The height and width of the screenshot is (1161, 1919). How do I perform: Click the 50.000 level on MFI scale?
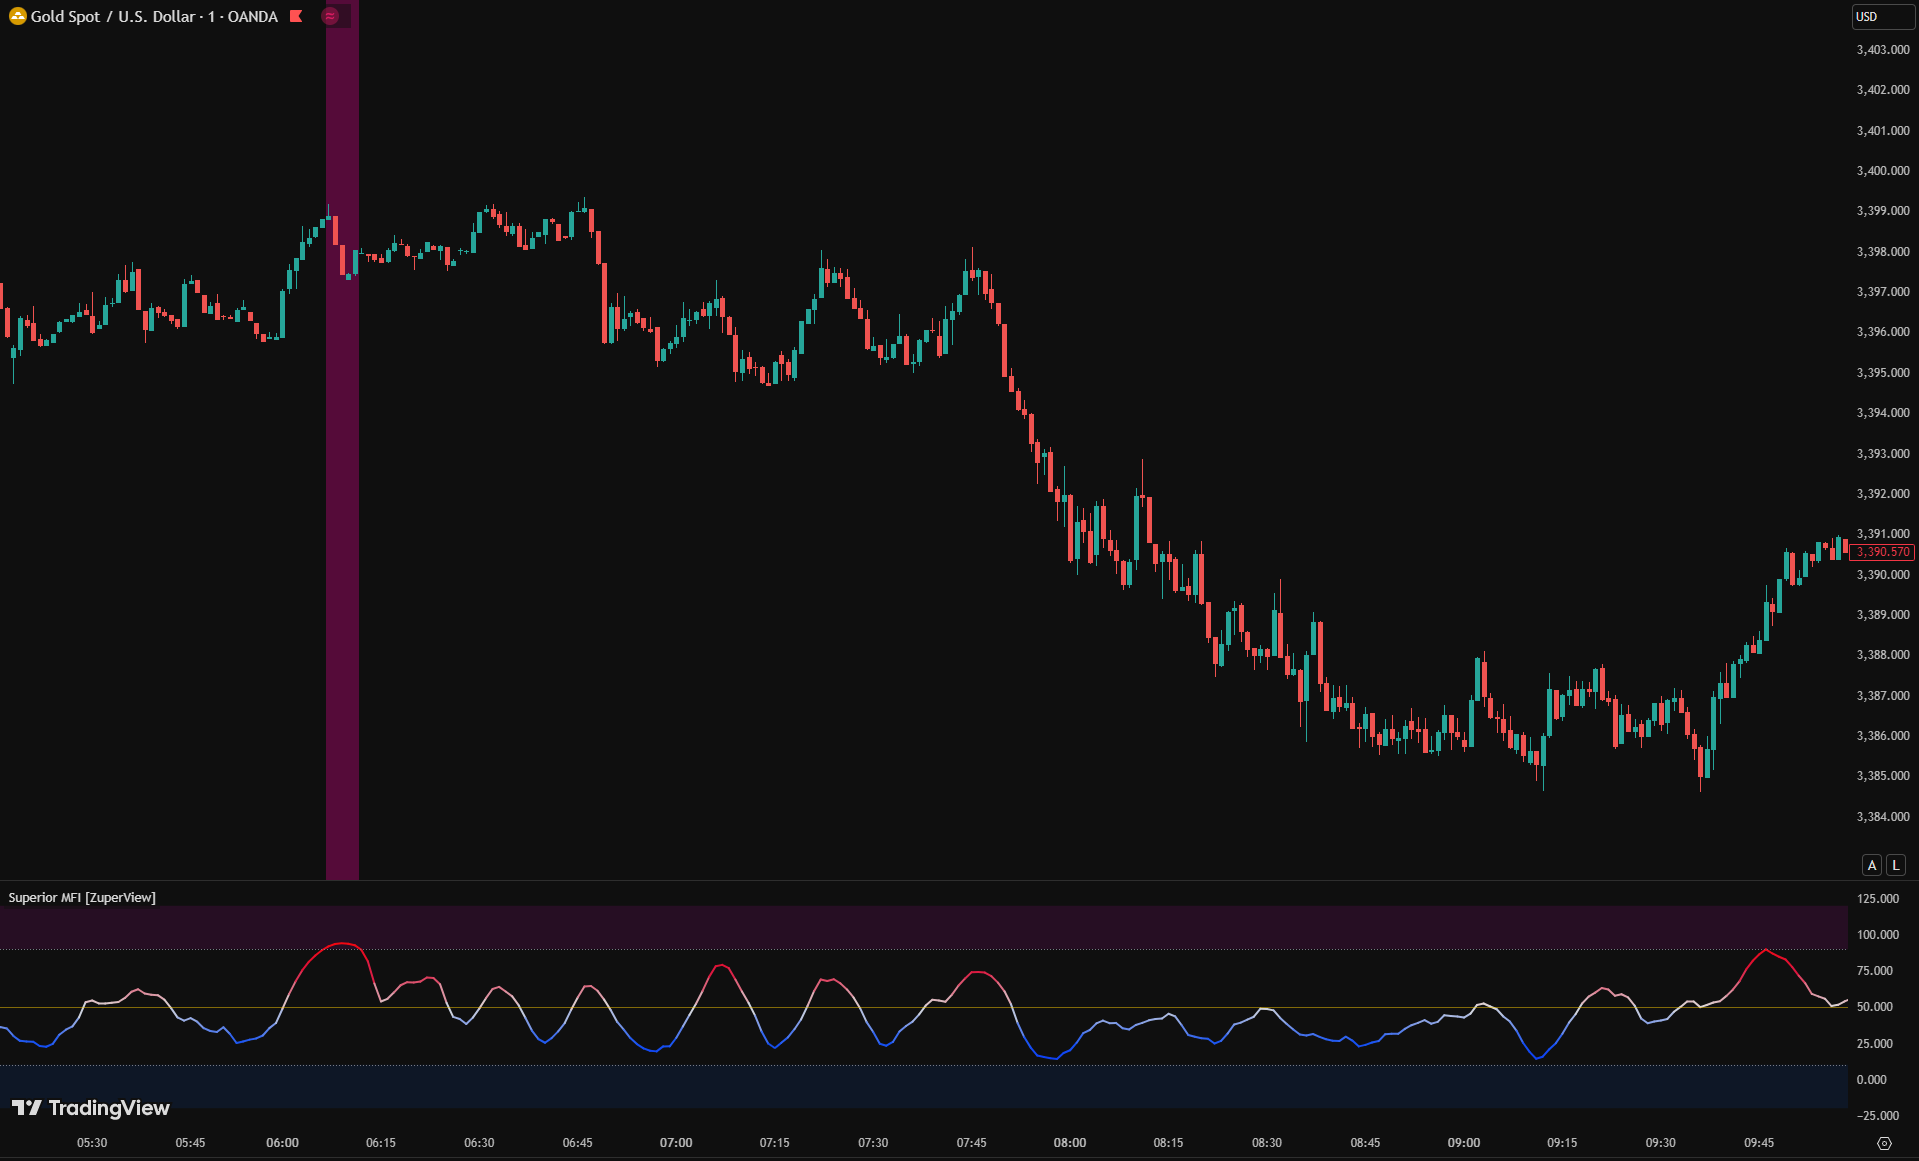1874,1007
